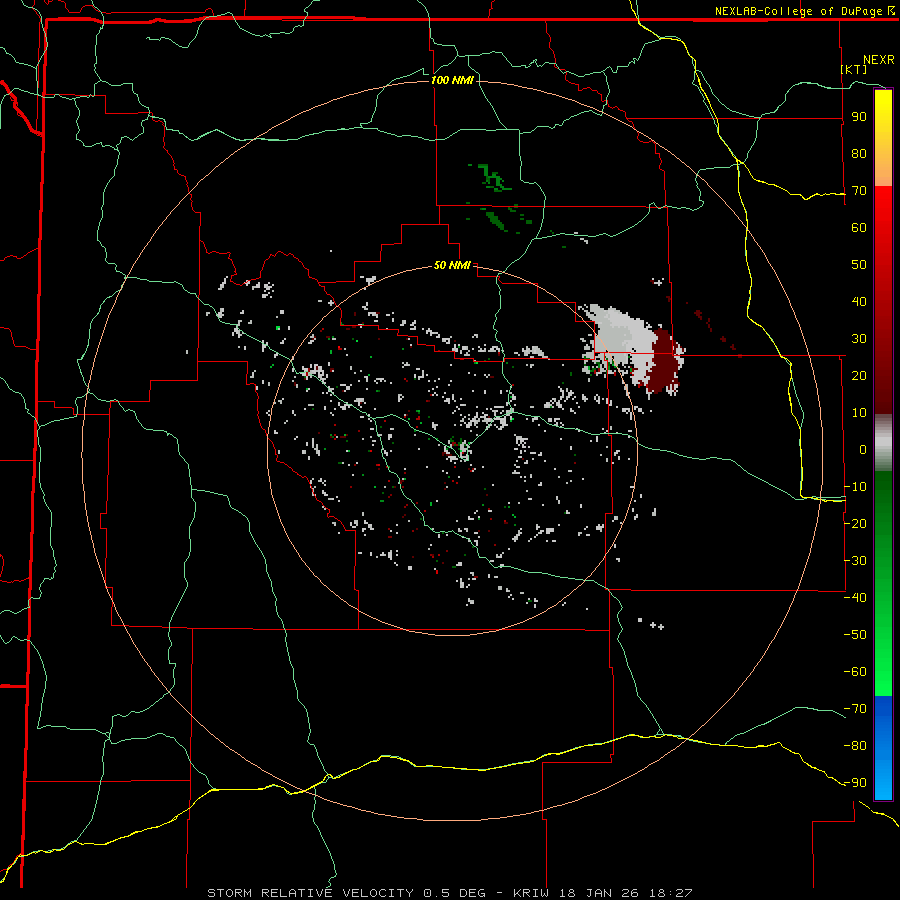Viewport: 900px width, 900px height.
Task: Click the 100 NMI range ring label
Action: tap(452, 80)
